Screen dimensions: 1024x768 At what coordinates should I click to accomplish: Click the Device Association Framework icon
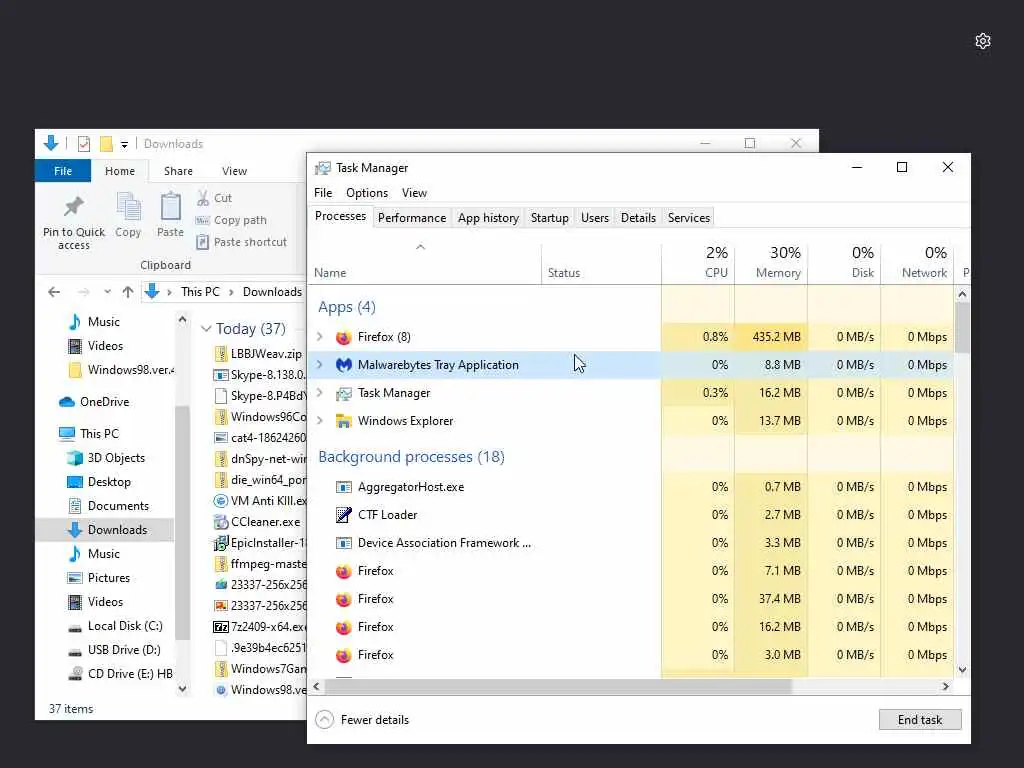pos(344,543)
